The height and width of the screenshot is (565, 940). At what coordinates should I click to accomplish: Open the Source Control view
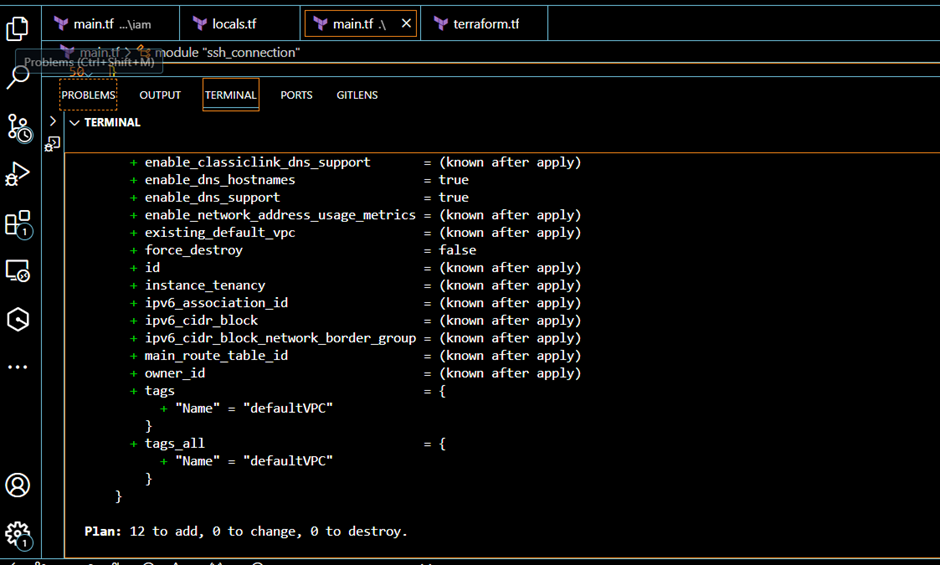point(18,127)
